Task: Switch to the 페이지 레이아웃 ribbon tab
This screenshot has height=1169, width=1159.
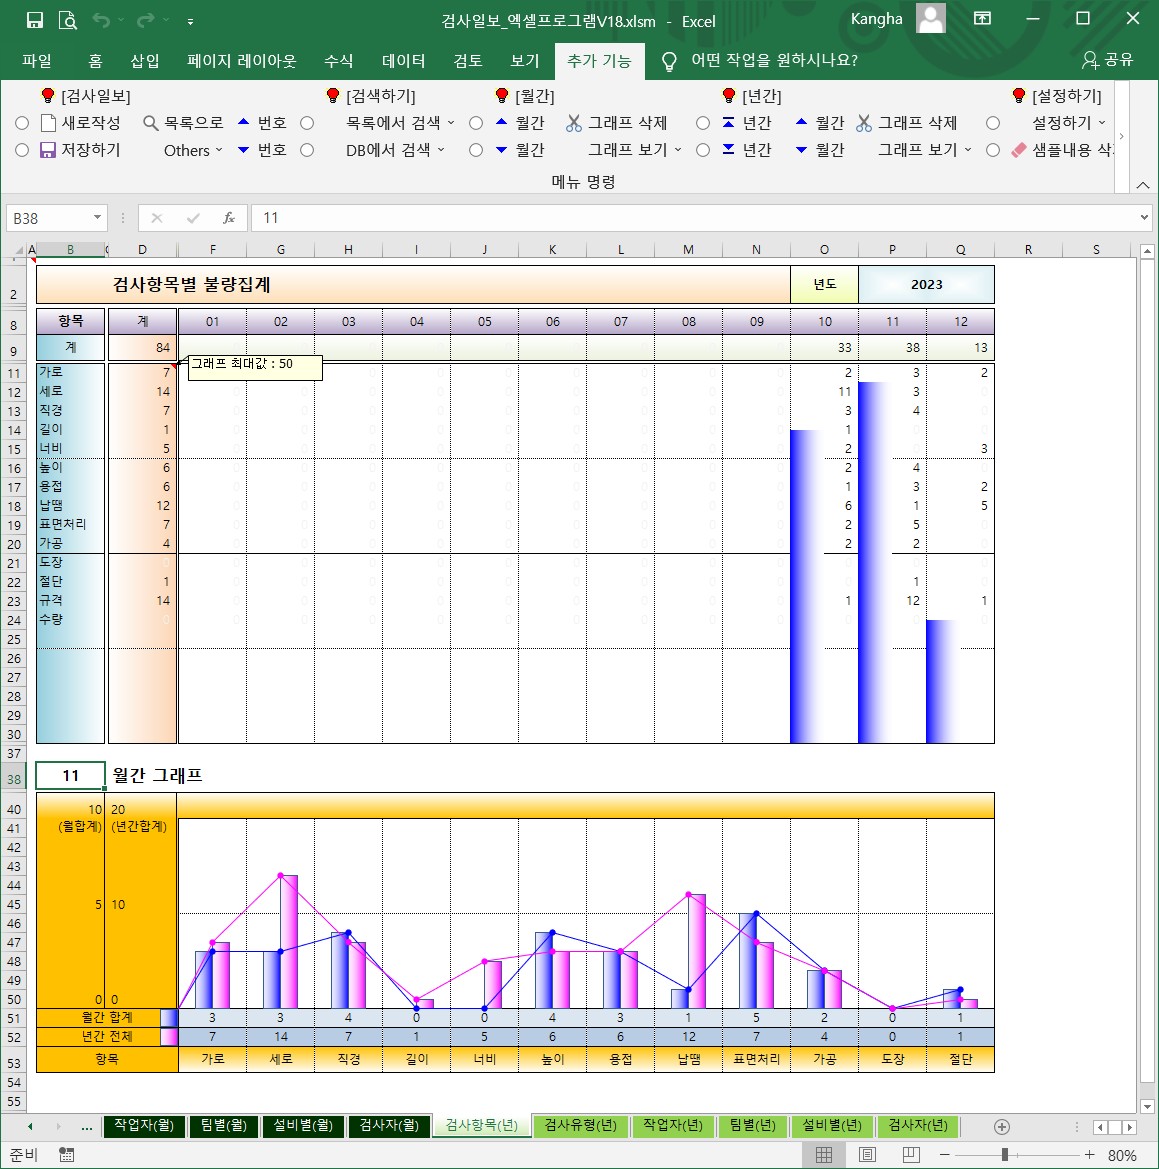Action: pos(241,60)
